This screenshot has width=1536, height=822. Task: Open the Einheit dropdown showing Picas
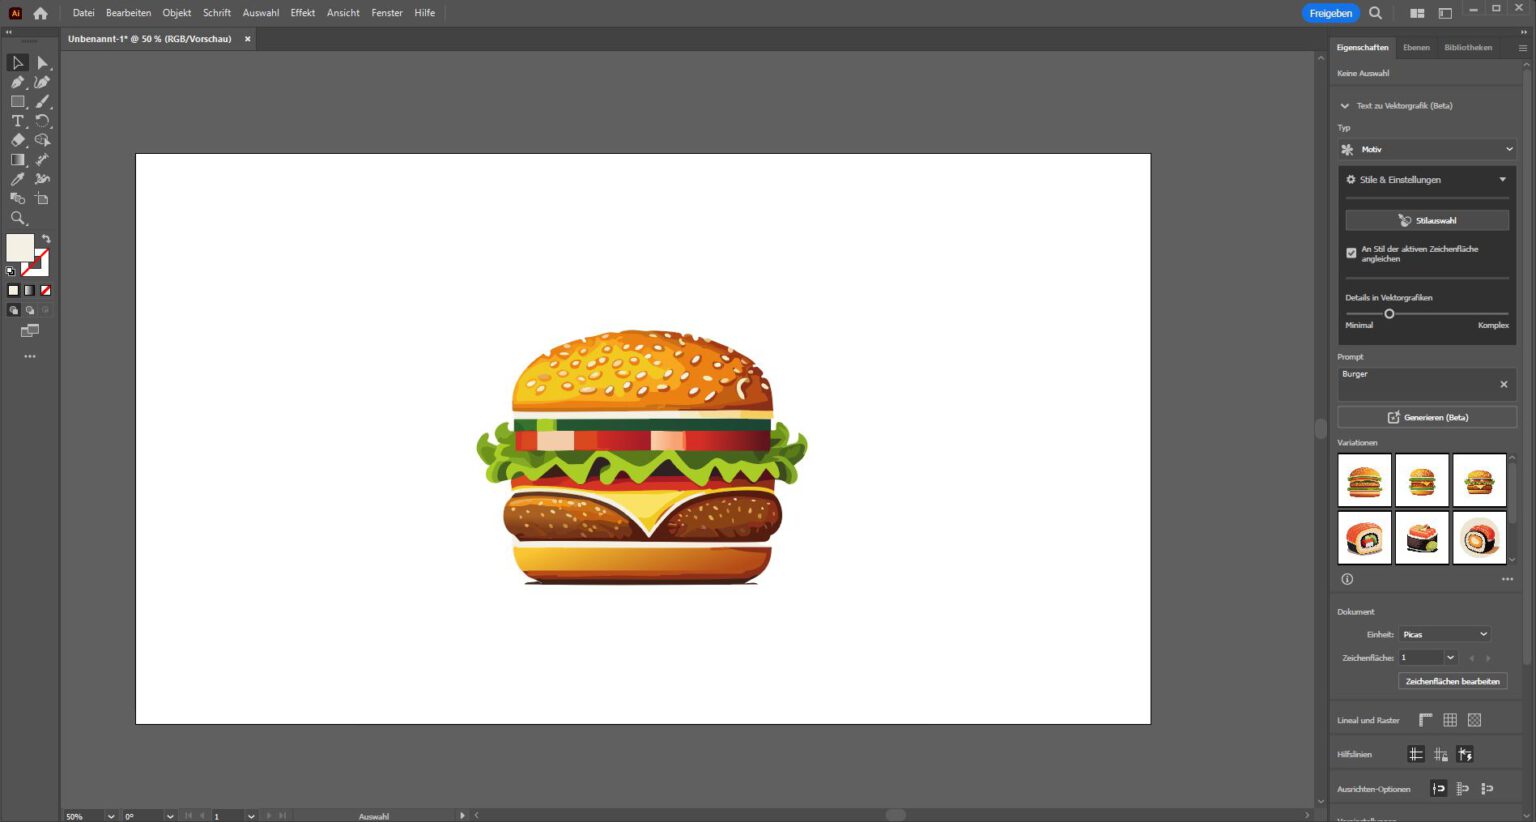(1443, 633)
